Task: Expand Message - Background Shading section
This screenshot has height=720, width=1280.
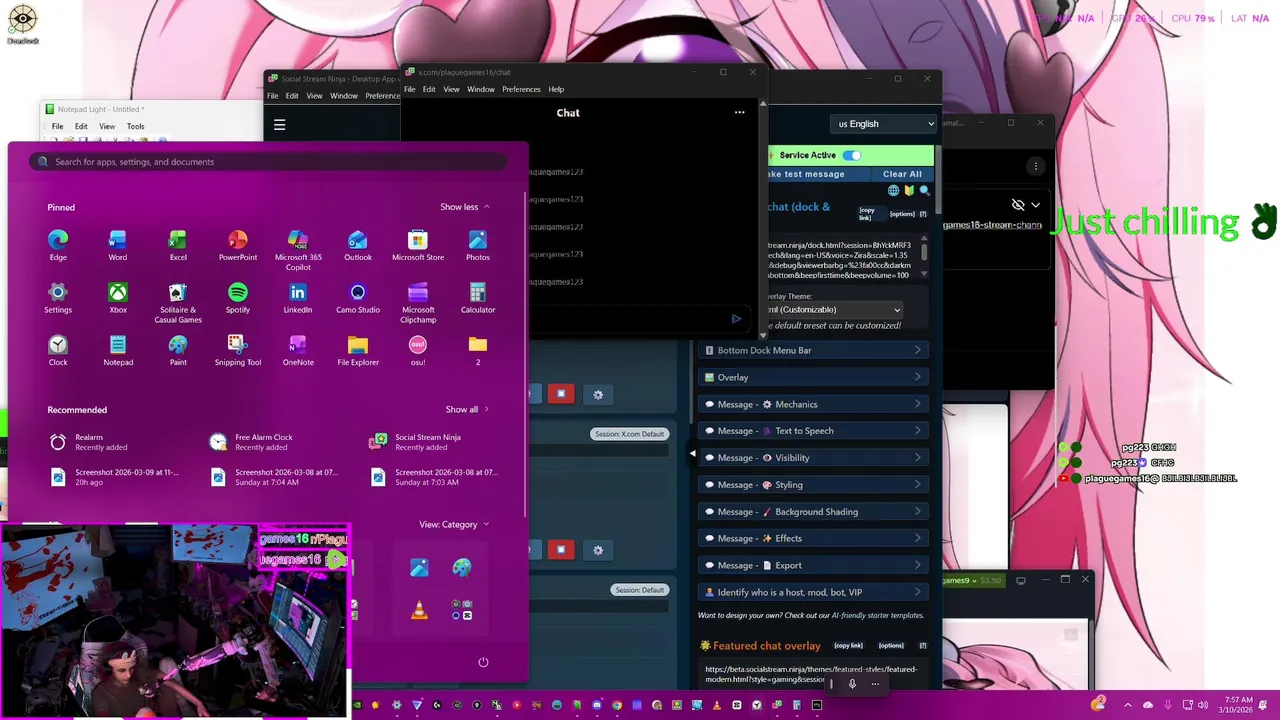Action: [814, 512]
